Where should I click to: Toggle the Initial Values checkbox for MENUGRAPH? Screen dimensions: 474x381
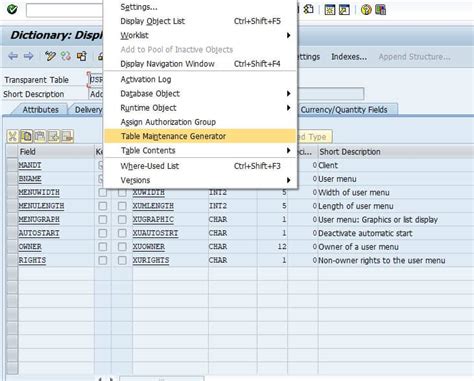coord(122,220)
